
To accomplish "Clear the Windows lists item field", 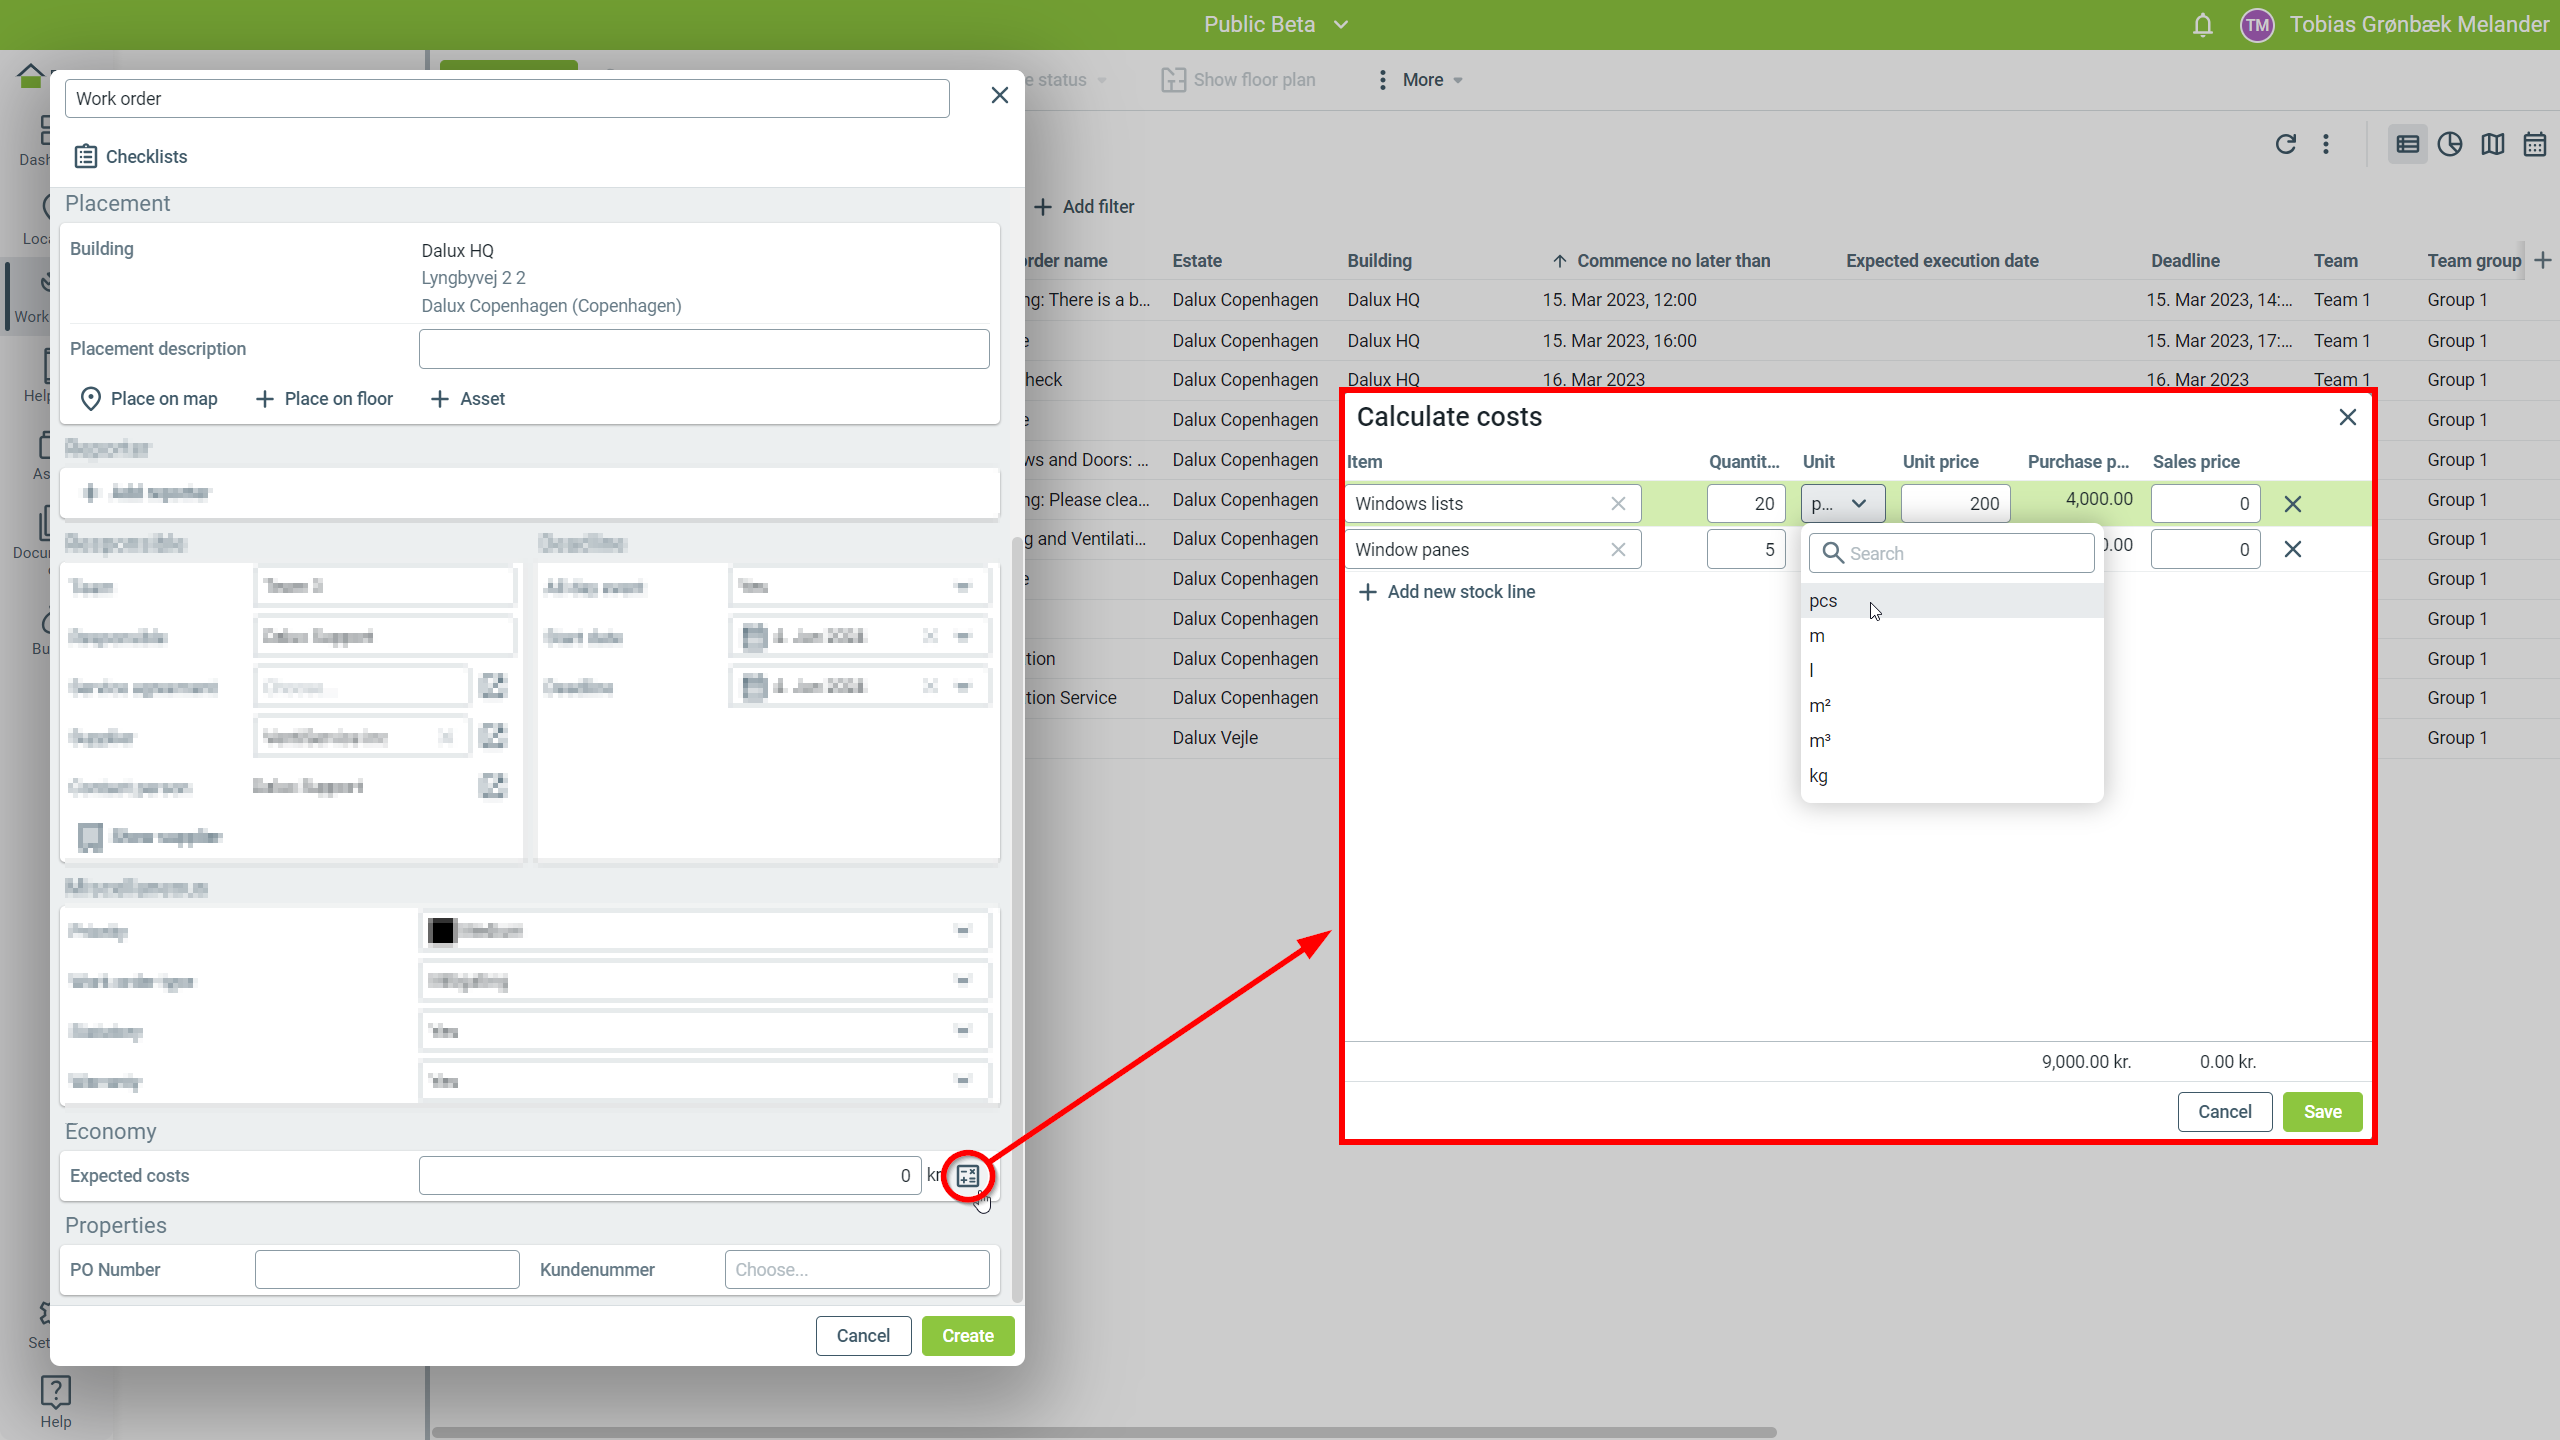I will coord(1618,504).
